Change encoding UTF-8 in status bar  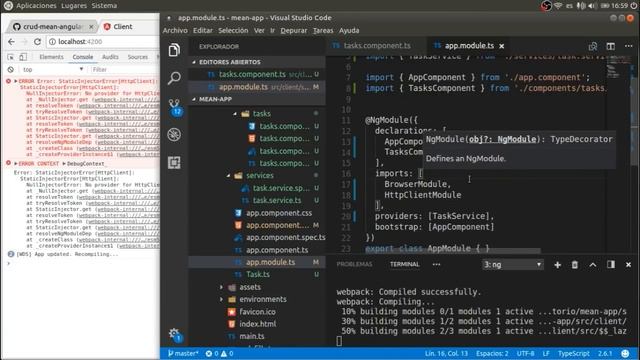tap(525, 353)
